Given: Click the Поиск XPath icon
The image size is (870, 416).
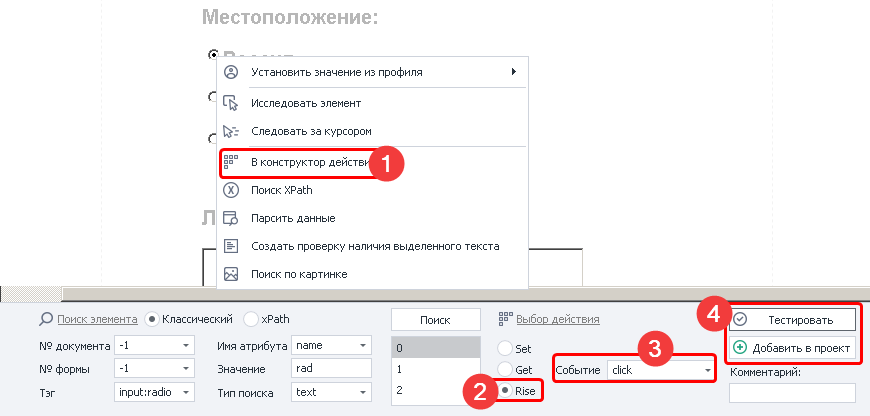Looking at the screenshot, I should click(x=231, y=189).
